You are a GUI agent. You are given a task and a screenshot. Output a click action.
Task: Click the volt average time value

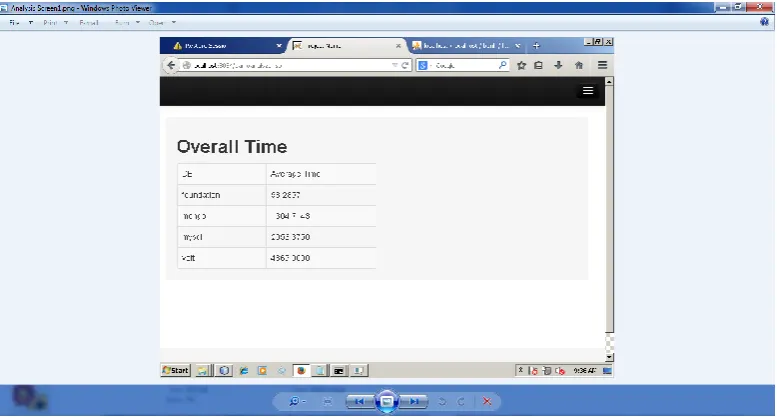[x=290, y=258]
